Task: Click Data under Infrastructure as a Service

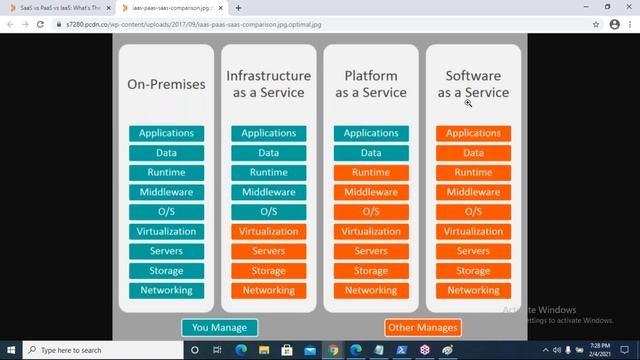Action: pos(269,153)
